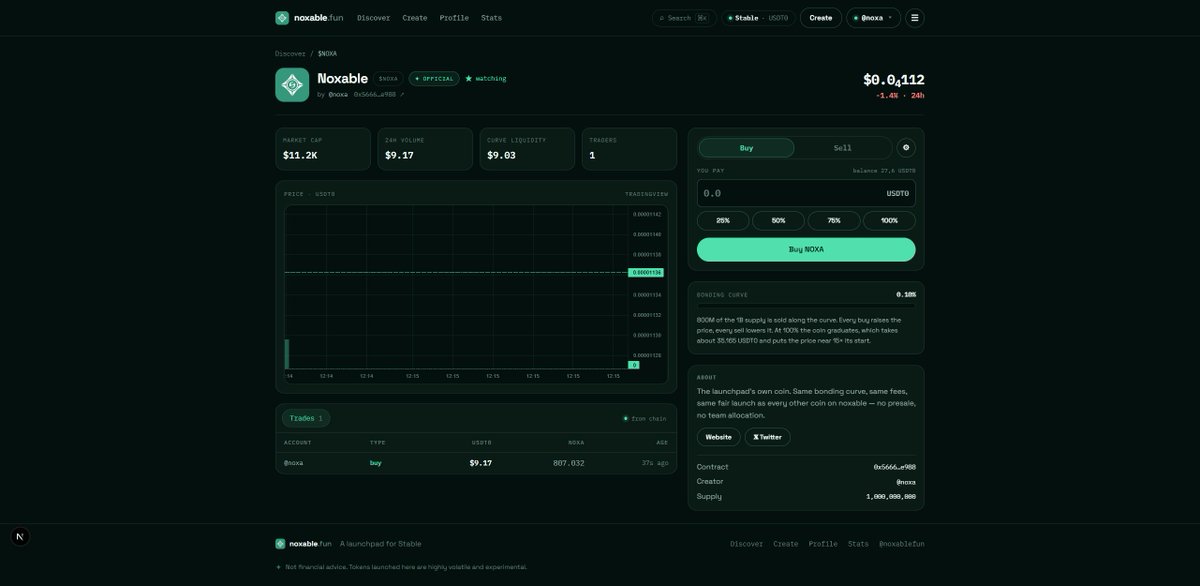Click the bonding curve 0.10% progress value

[x=906, y=295]
